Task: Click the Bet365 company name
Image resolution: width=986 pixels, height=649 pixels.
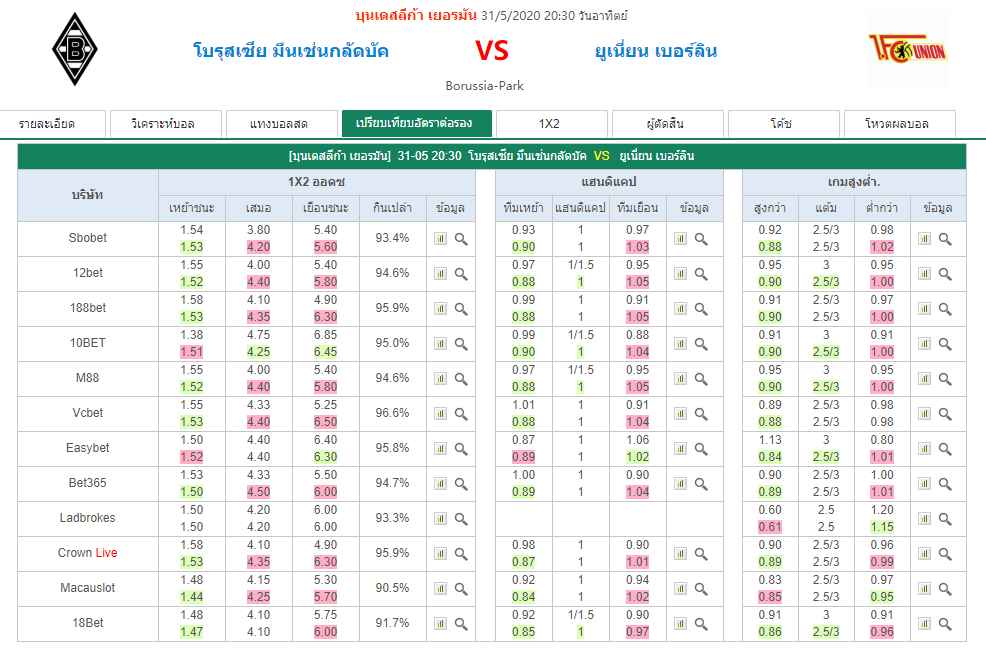Action: point(87,483)
